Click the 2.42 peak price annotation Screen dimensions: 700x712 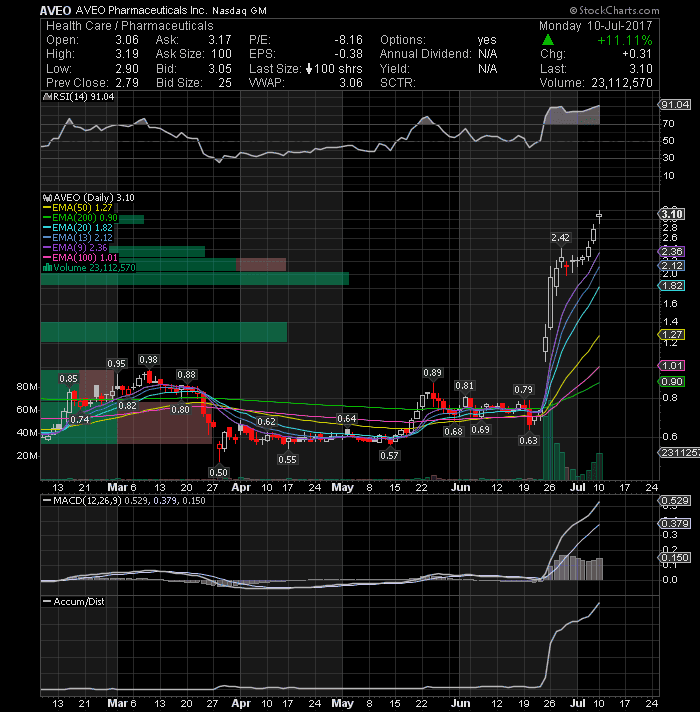coord(561,237)
